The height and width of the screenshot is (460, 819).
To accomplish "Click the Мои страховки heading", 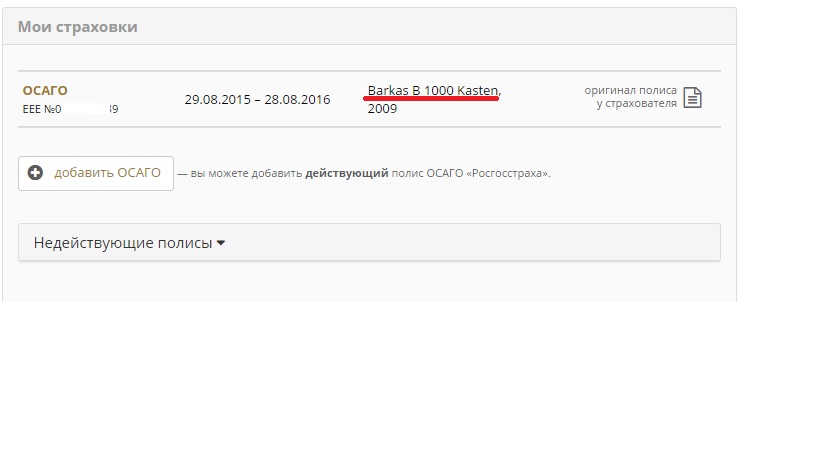I will (78, 27).
